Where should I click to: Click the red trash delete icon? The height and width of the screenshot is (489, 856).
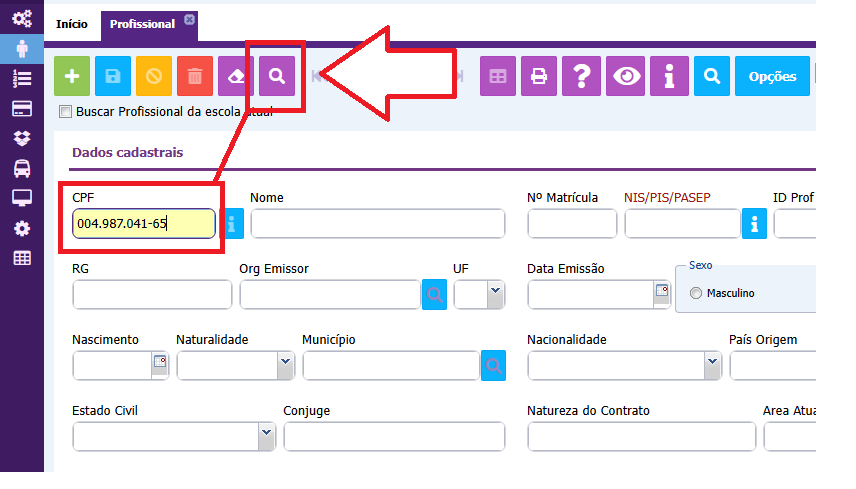click(x=195, y=76)
